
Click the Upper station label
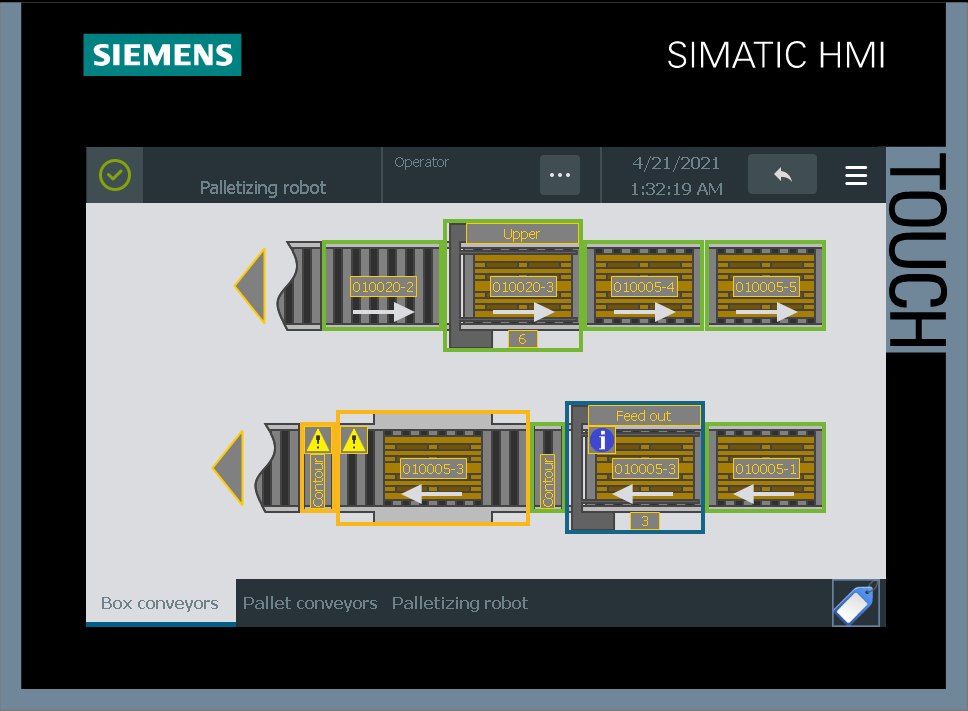[522, 234]
